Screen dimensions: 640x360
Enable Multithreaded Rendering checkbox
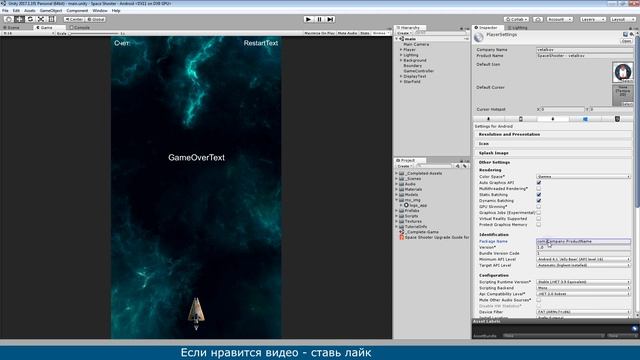click(x=539, y=189)
